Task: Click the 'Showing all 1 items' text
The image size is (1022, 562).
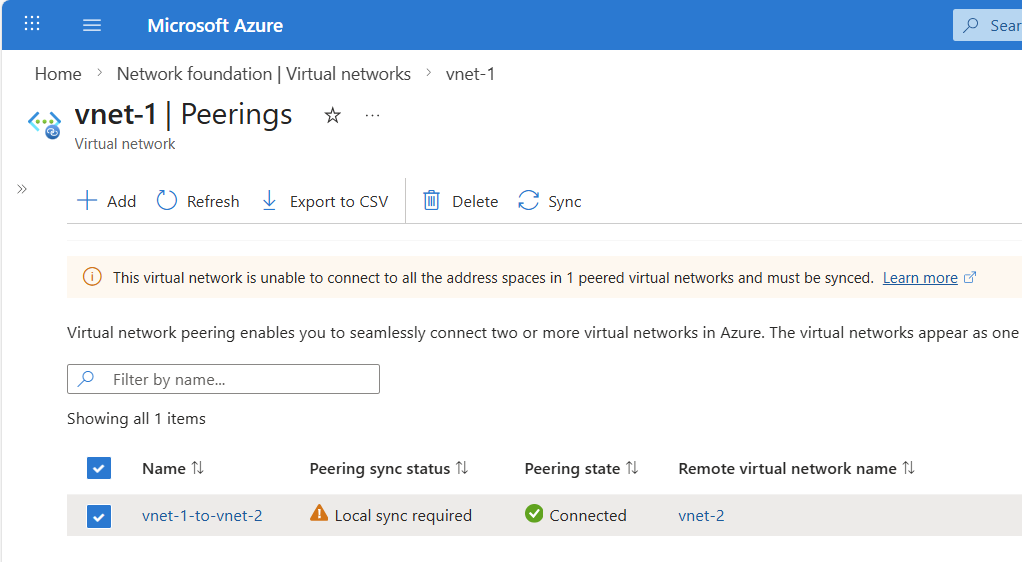Action: click(136, 419)
